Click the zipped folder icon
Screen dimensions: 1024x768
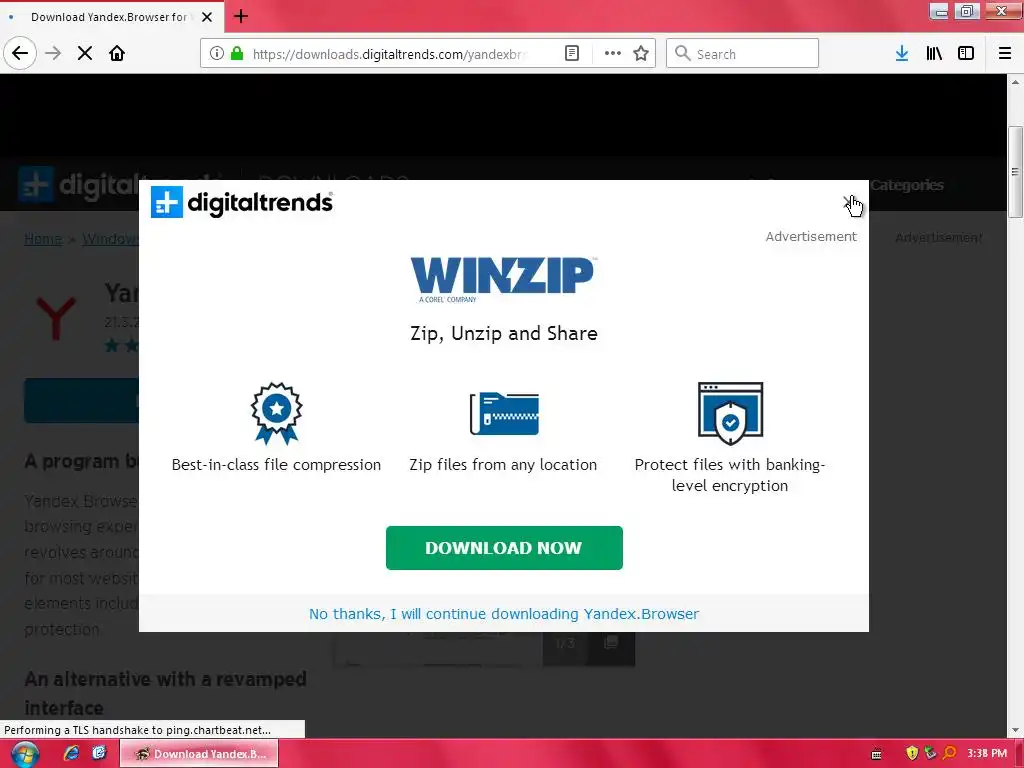click(x=504, y=413)
